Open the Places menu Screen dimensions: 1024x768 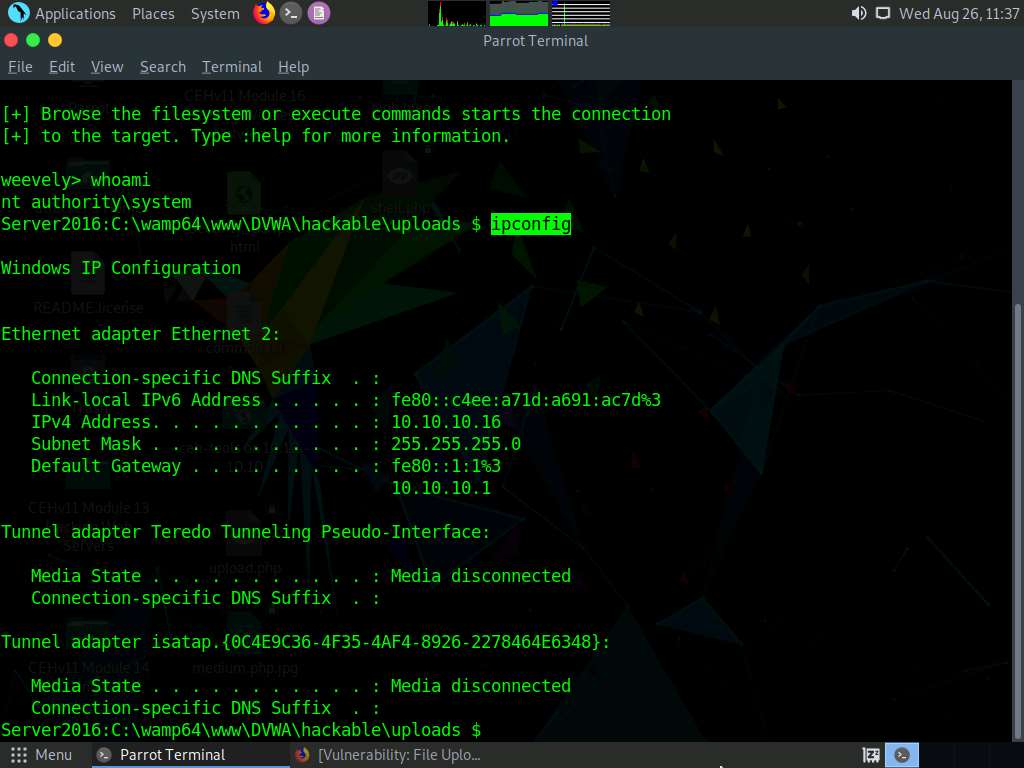point(153,13)
